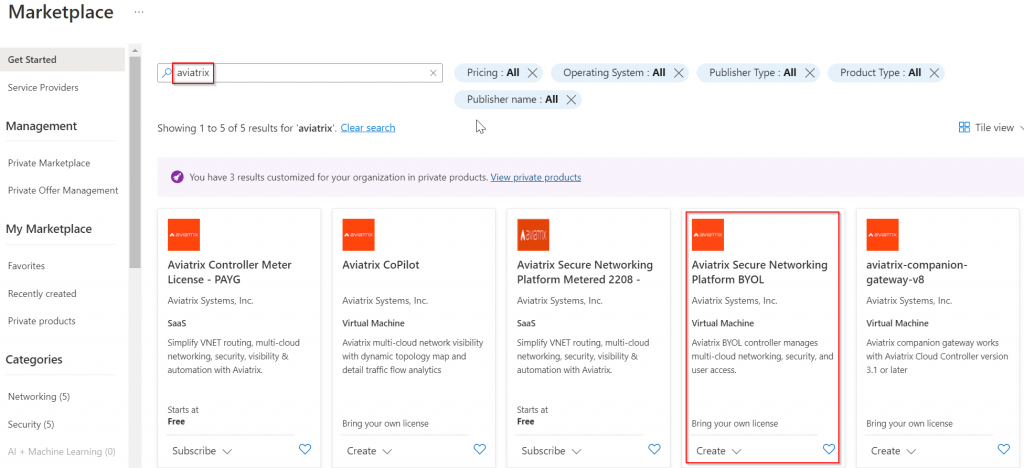The width and height of the screenshot is (1024, 468).
Task: Open the aviatrix-companion-gateway-v8 title
Action: pos(916,272)
